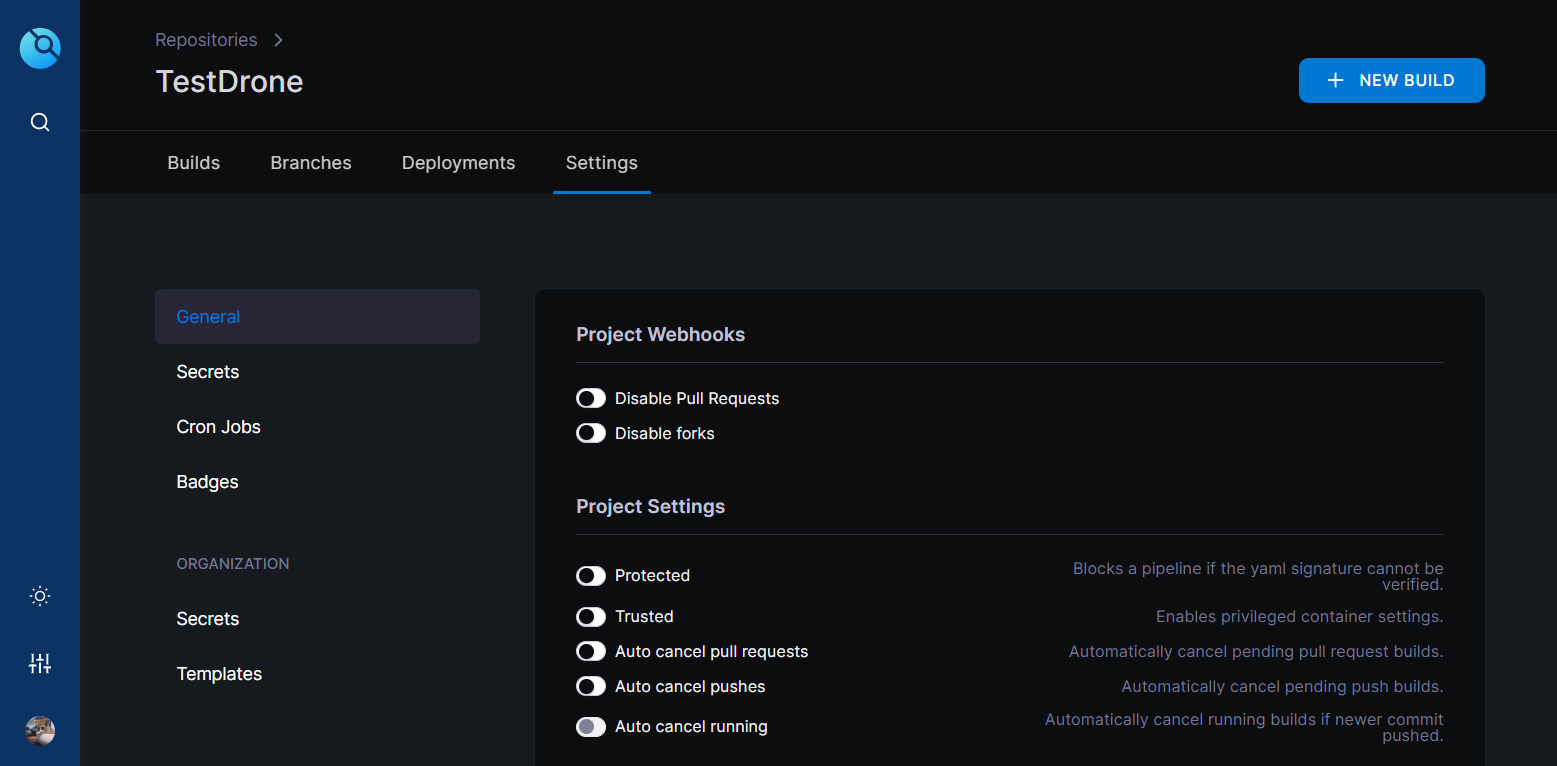Select the Settings tab
1557x766 pixels.
point(602,163)
